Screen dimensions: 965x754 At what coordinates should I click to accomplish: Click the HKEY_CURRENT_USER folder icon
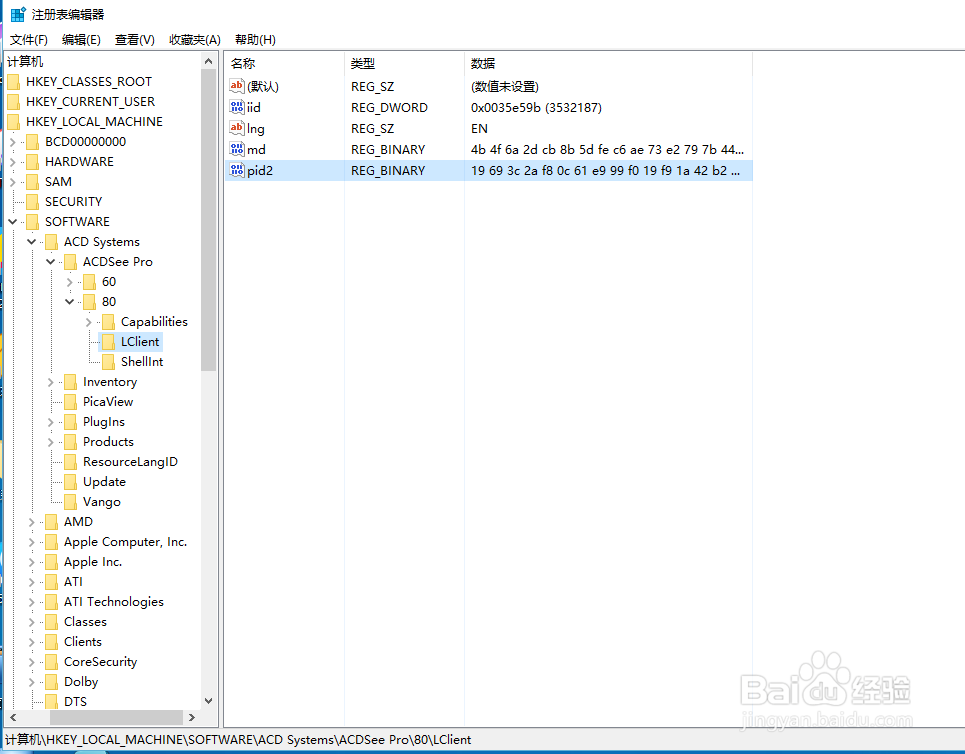14,102
